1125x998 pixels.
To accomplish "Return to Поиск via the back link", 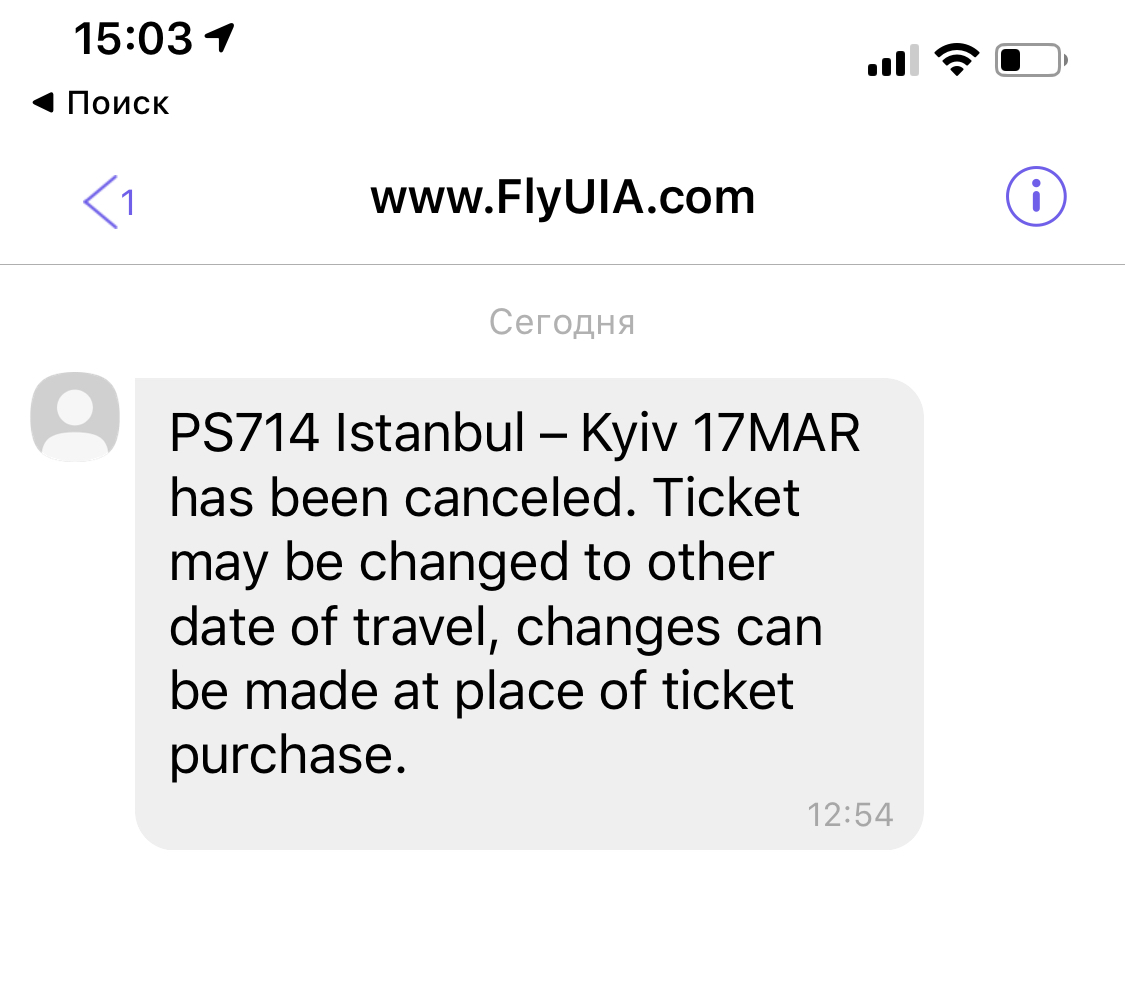I will click(x=101, y=103).
